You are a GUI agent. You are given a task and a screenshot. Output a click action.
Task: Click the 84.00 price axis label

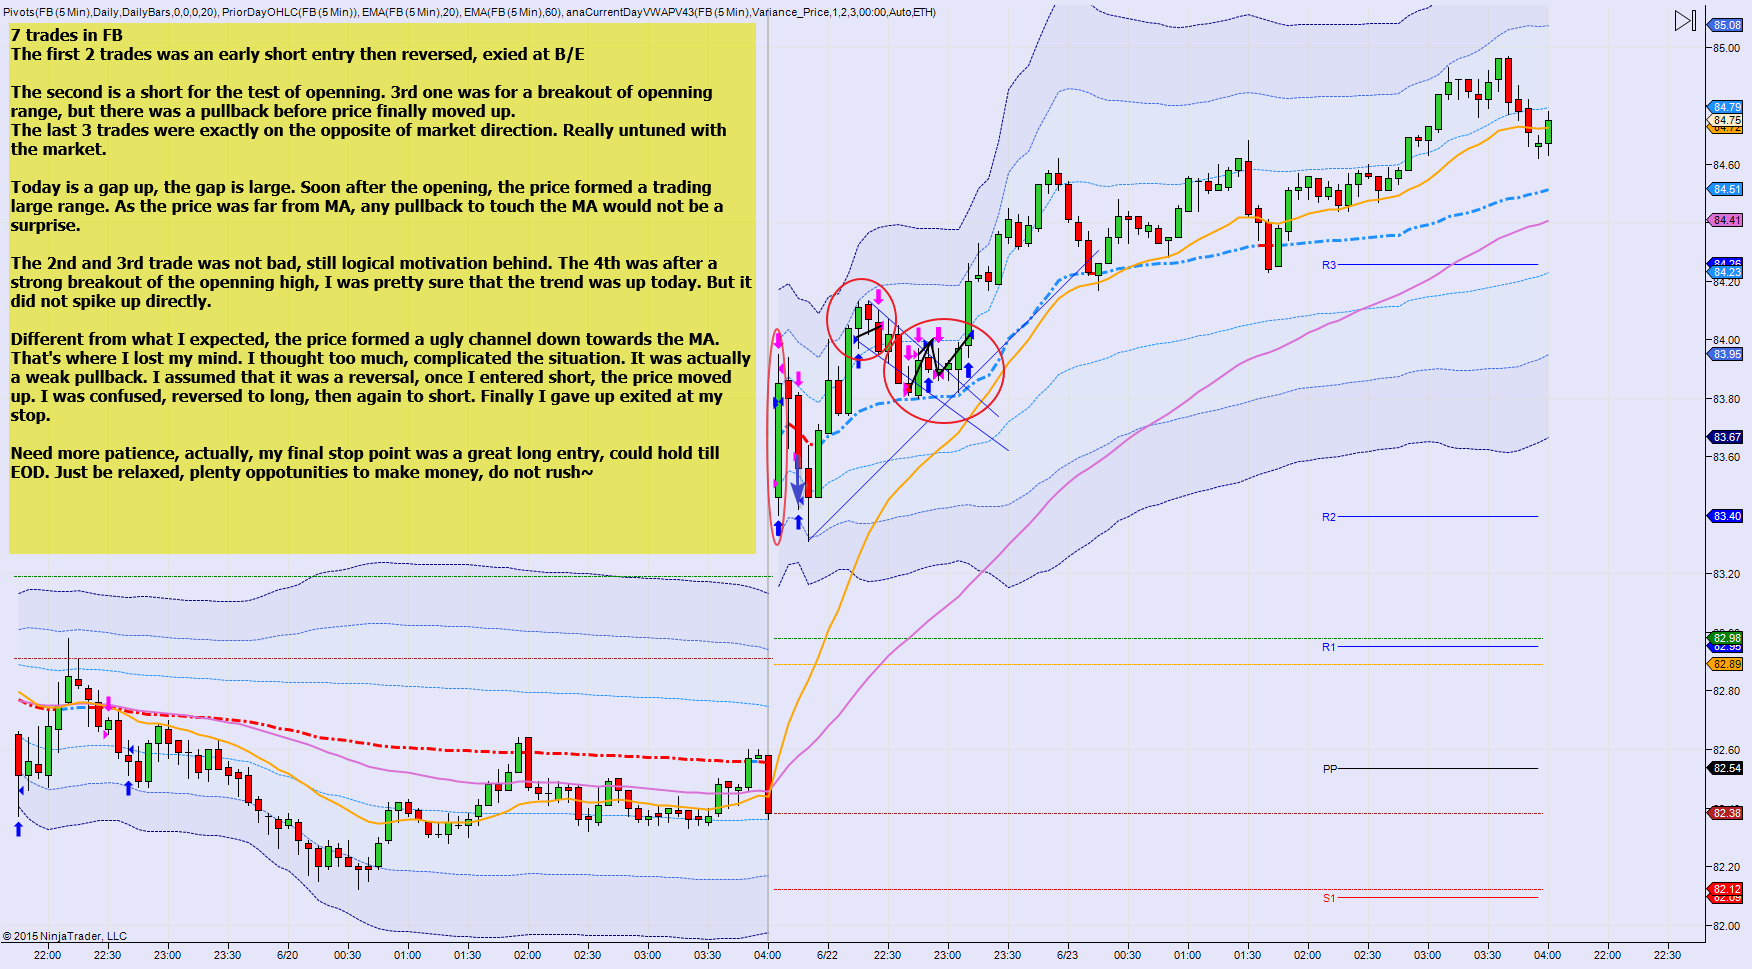pos(1726,340)
